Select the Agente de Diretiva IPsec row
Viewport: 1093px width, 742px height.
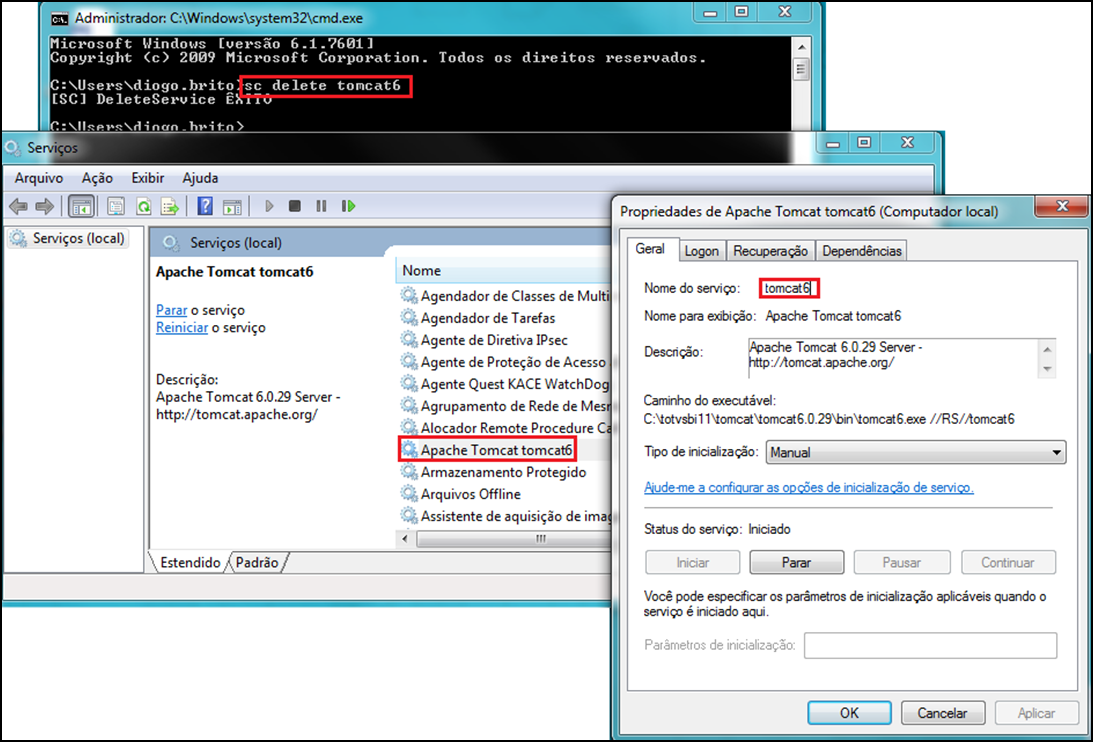[x=505, y=340]
